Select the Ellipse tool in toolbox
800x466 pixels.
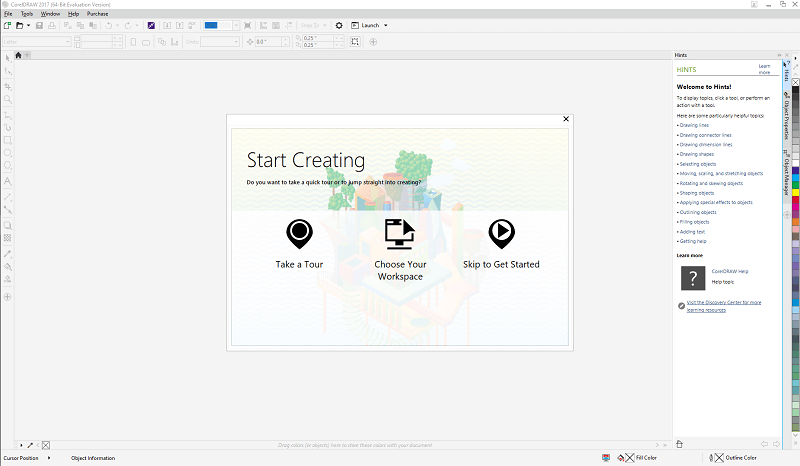[x=8, y=153]
